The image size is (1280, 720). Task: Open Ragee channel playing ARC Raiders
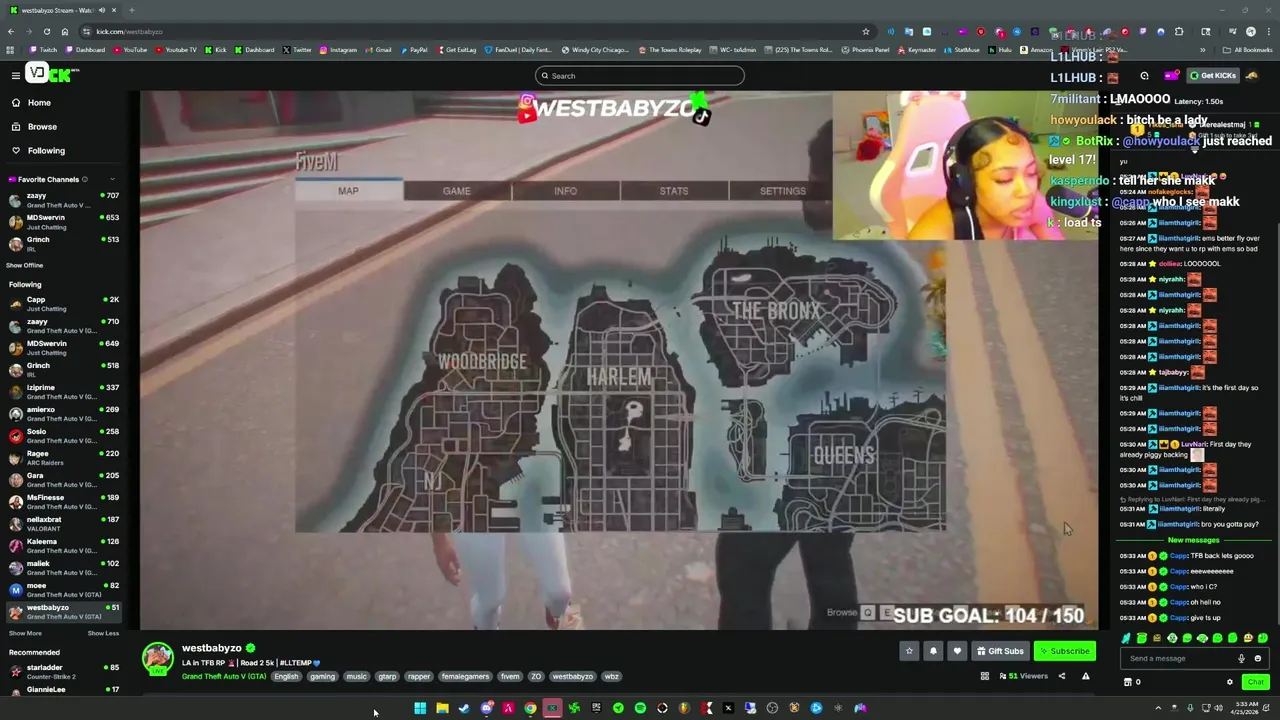point(62,458)
